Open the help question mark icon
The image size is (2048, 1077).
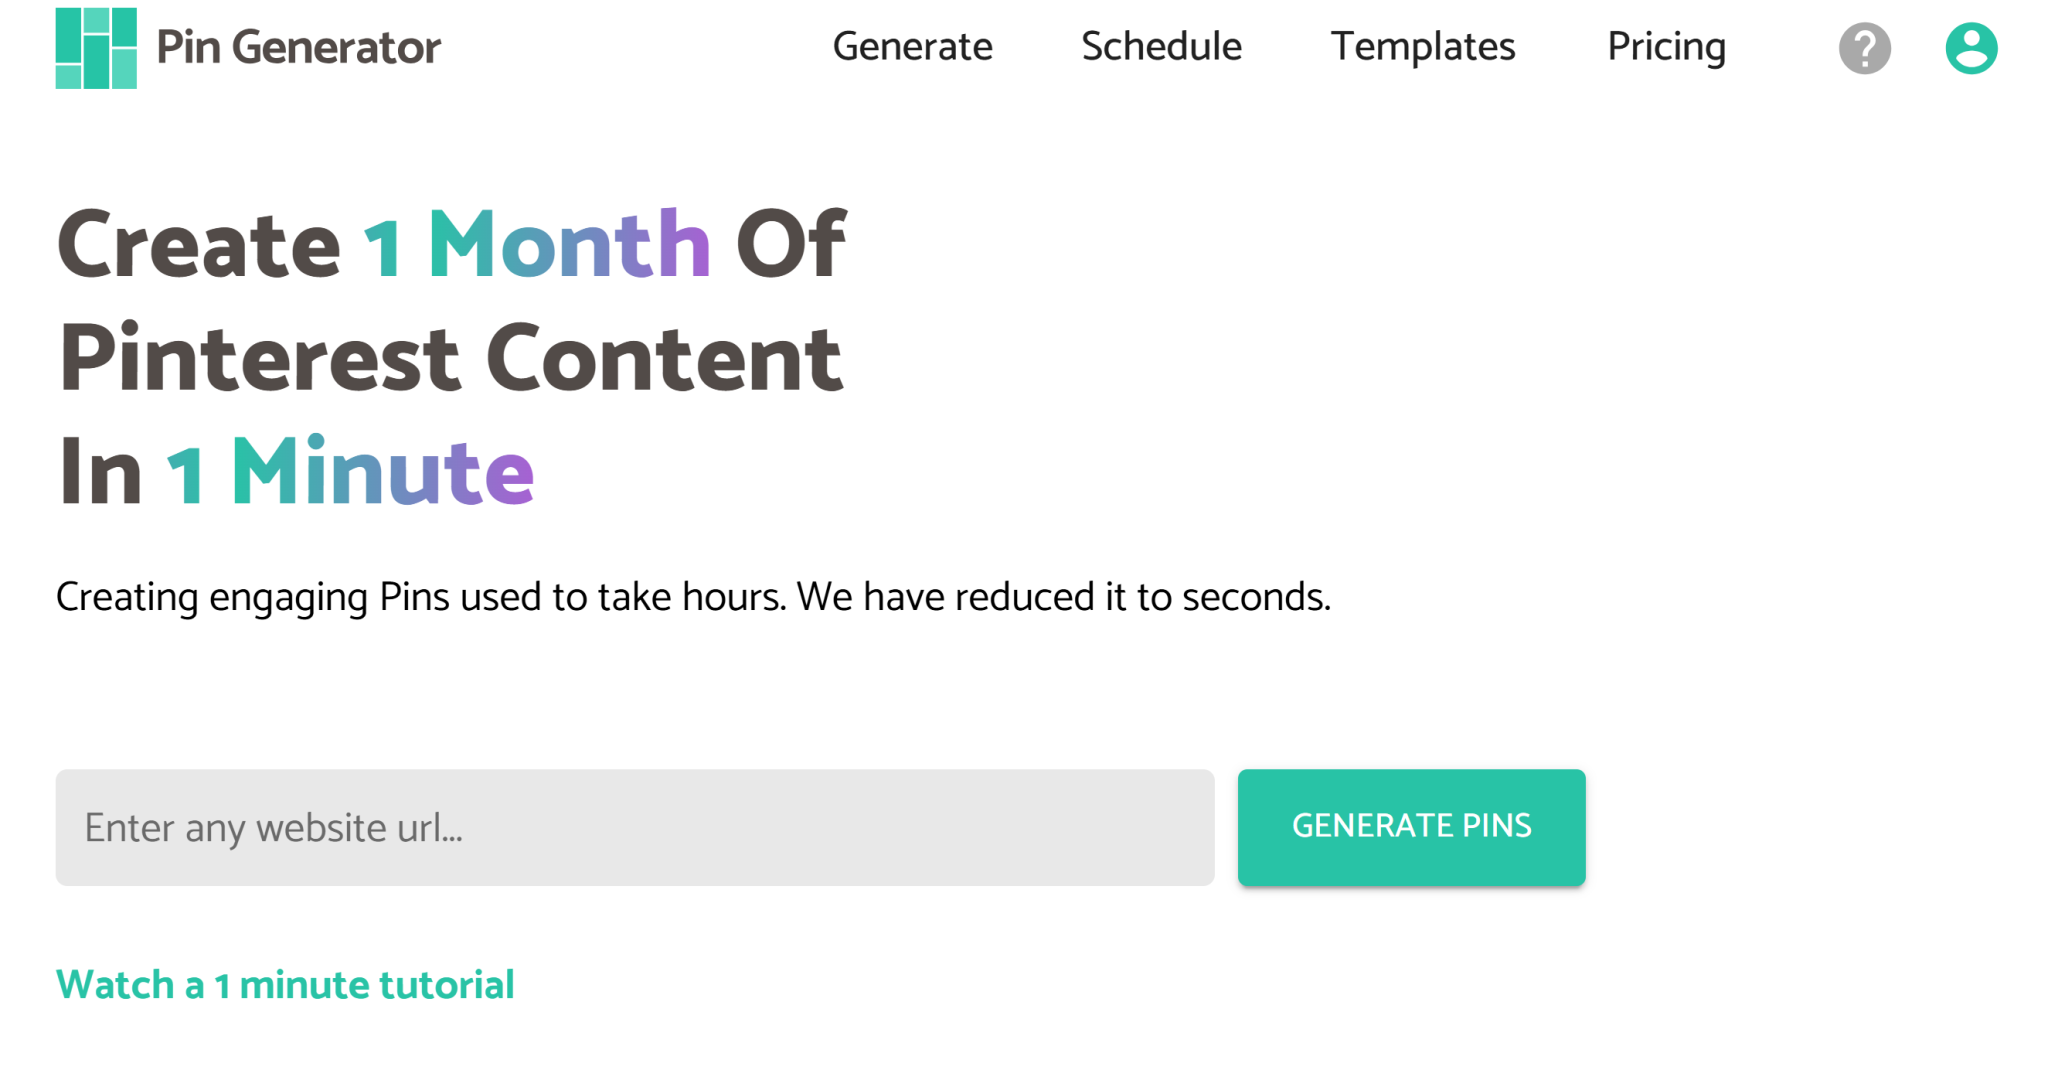1864,48
